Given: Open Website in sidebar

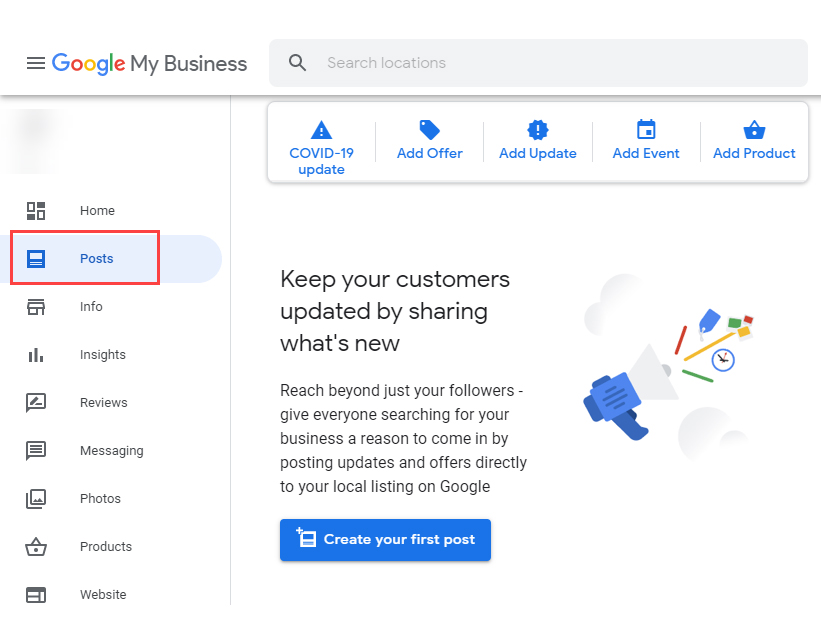Looking at the screenshot, I should [x=103, y=595].
